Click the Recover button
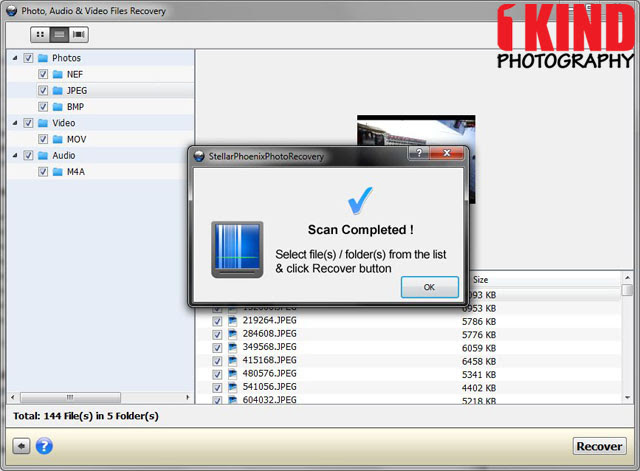640x471 pixels. [599, 446]
